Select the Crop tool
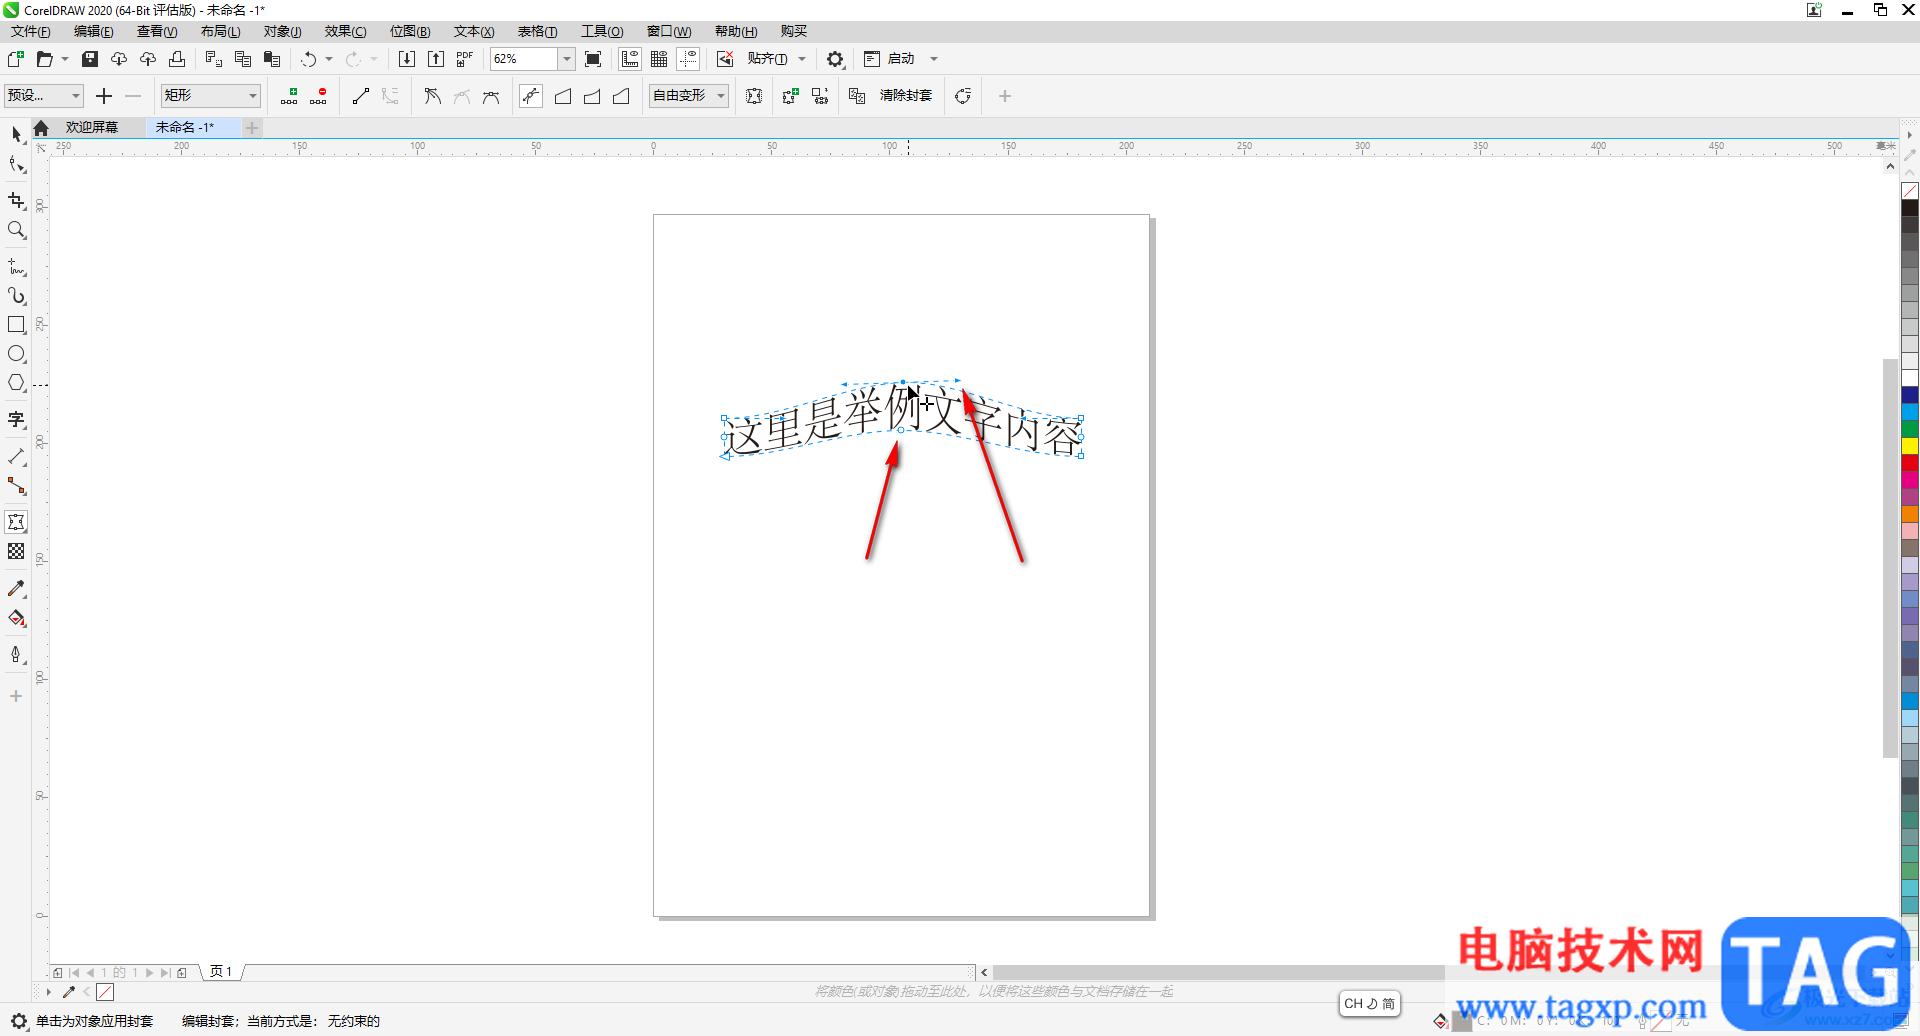The image size is (1920, 1036). pos(16,201)
